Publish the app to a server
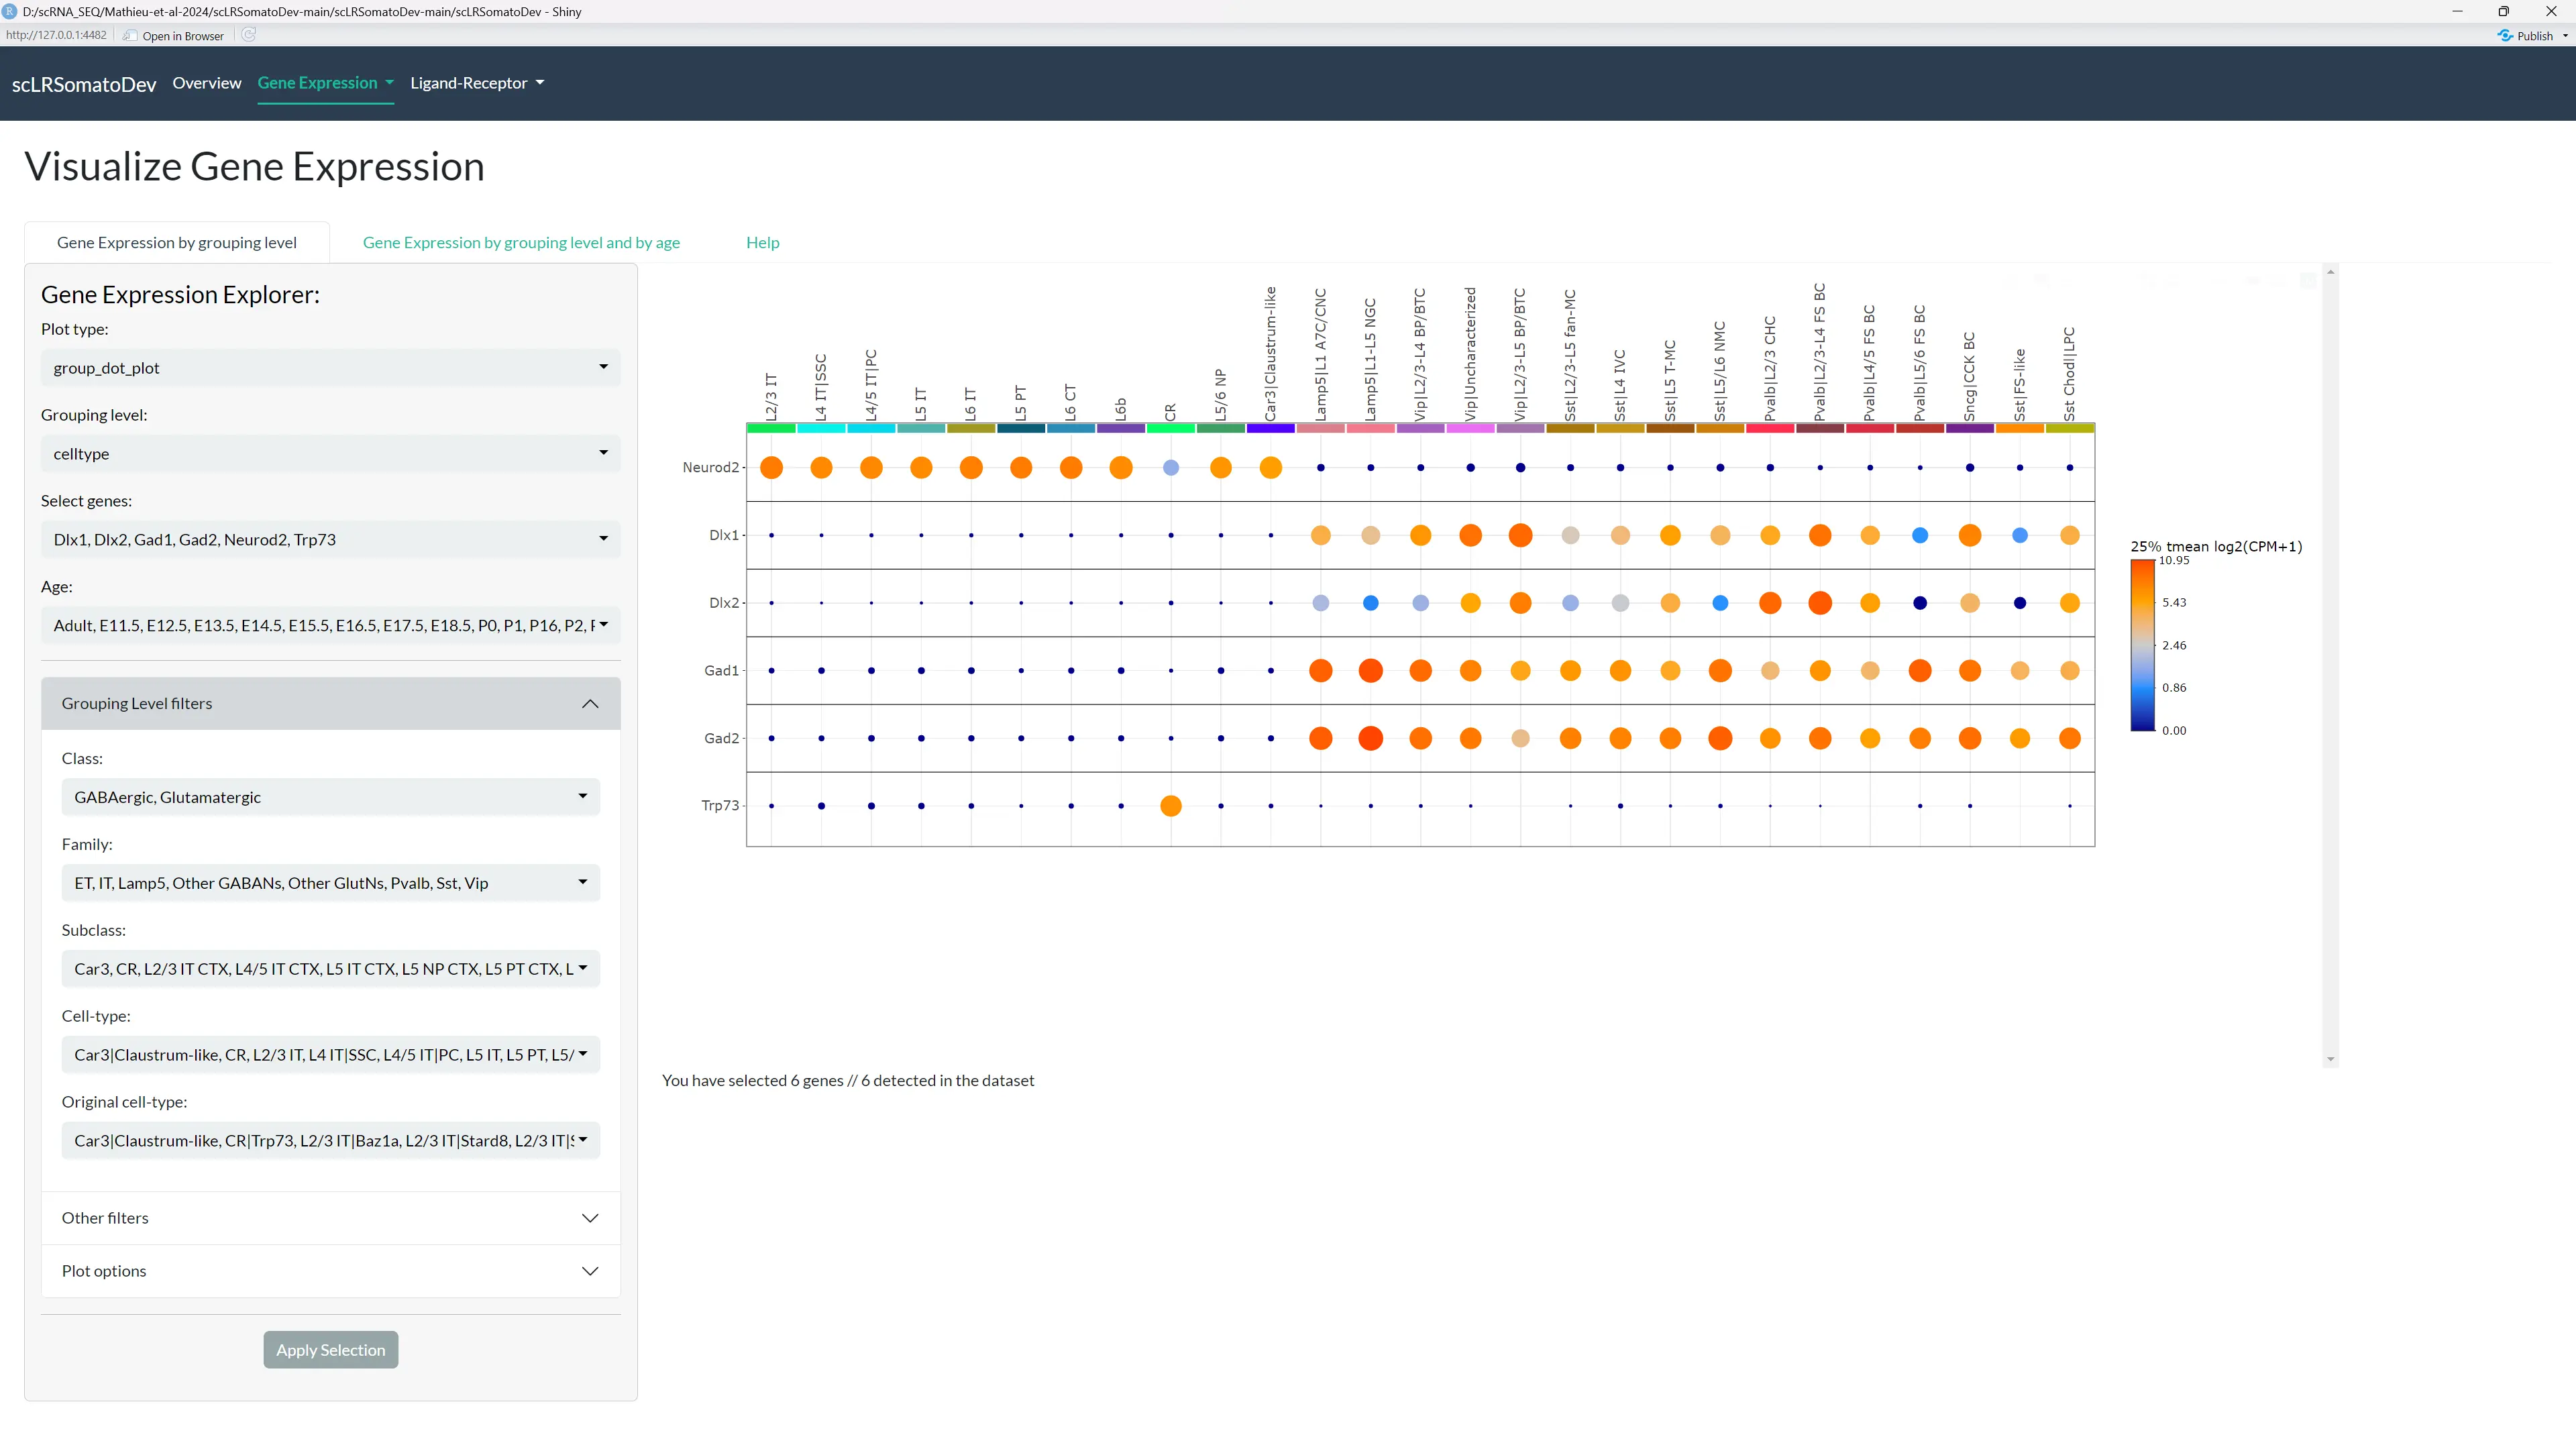2576x1449 pixels. click(x=2531, y=35)
